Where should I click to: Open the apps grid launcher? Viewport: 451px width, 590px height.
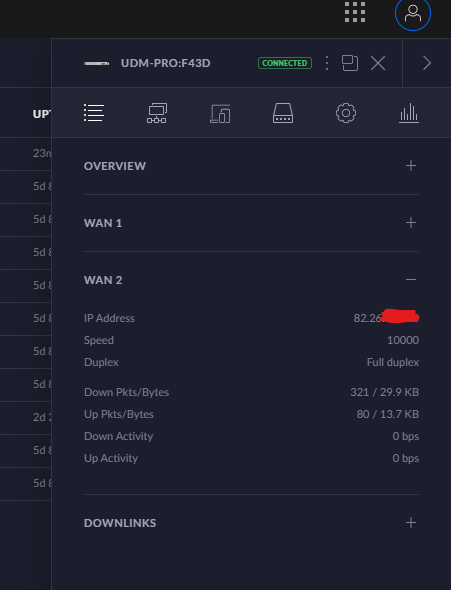[x=355, y=12]
